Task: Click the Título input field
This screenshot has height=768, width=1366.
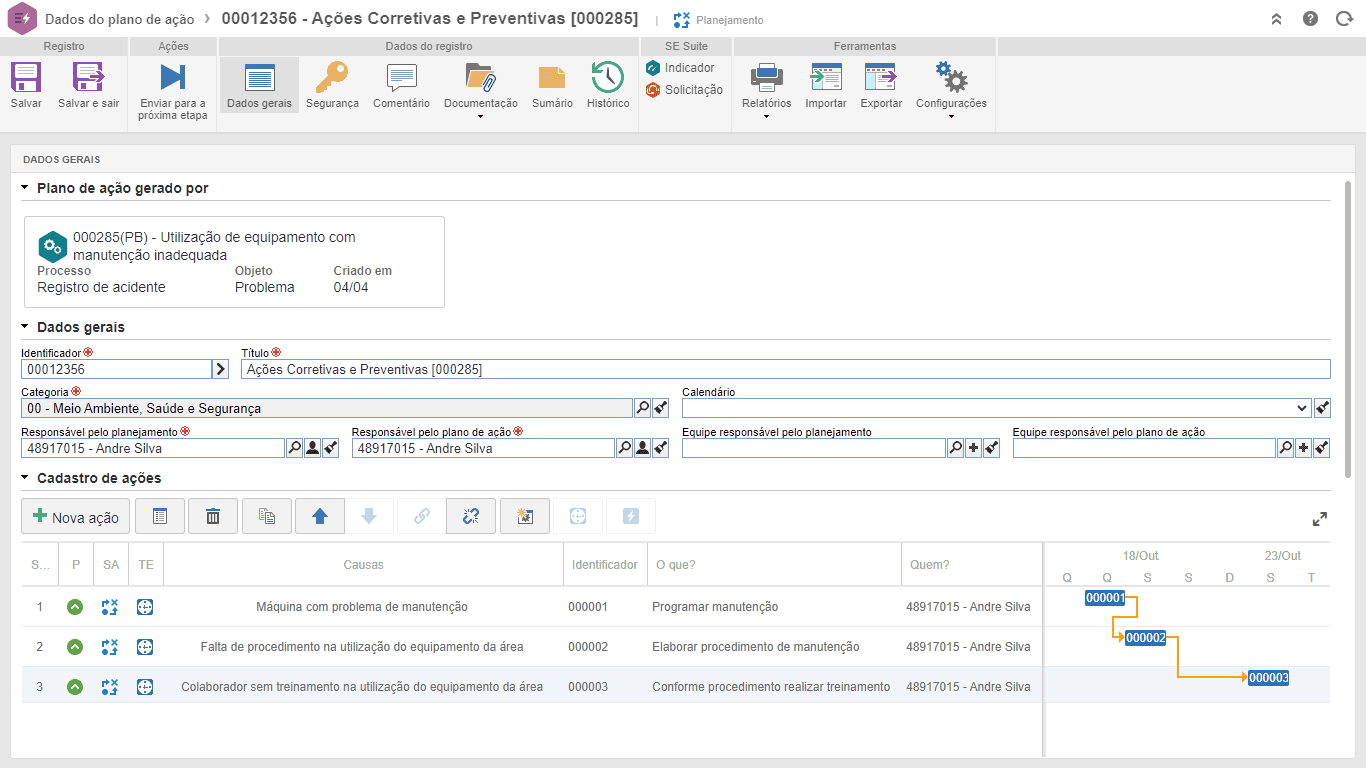Action: pos(786,369)
